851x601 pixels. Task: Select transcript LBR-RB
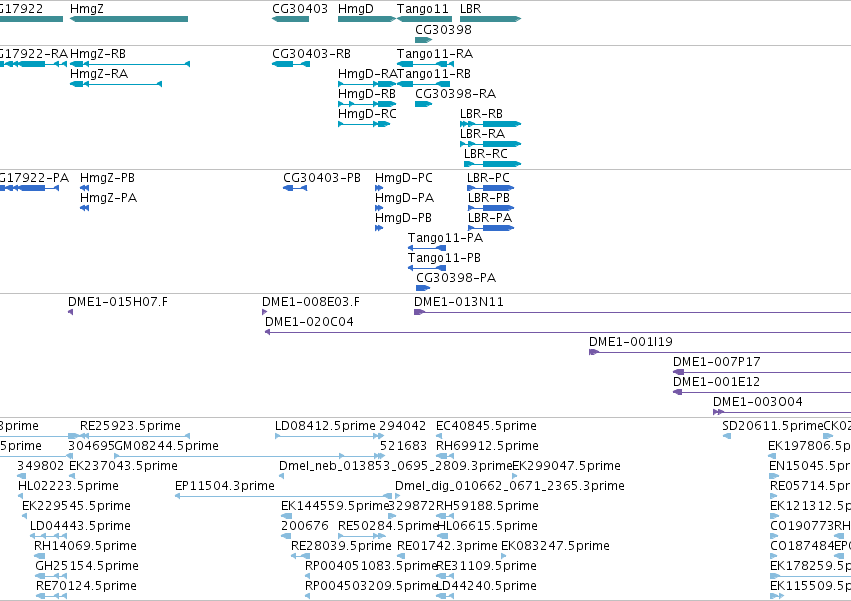(x=481, y=113)
